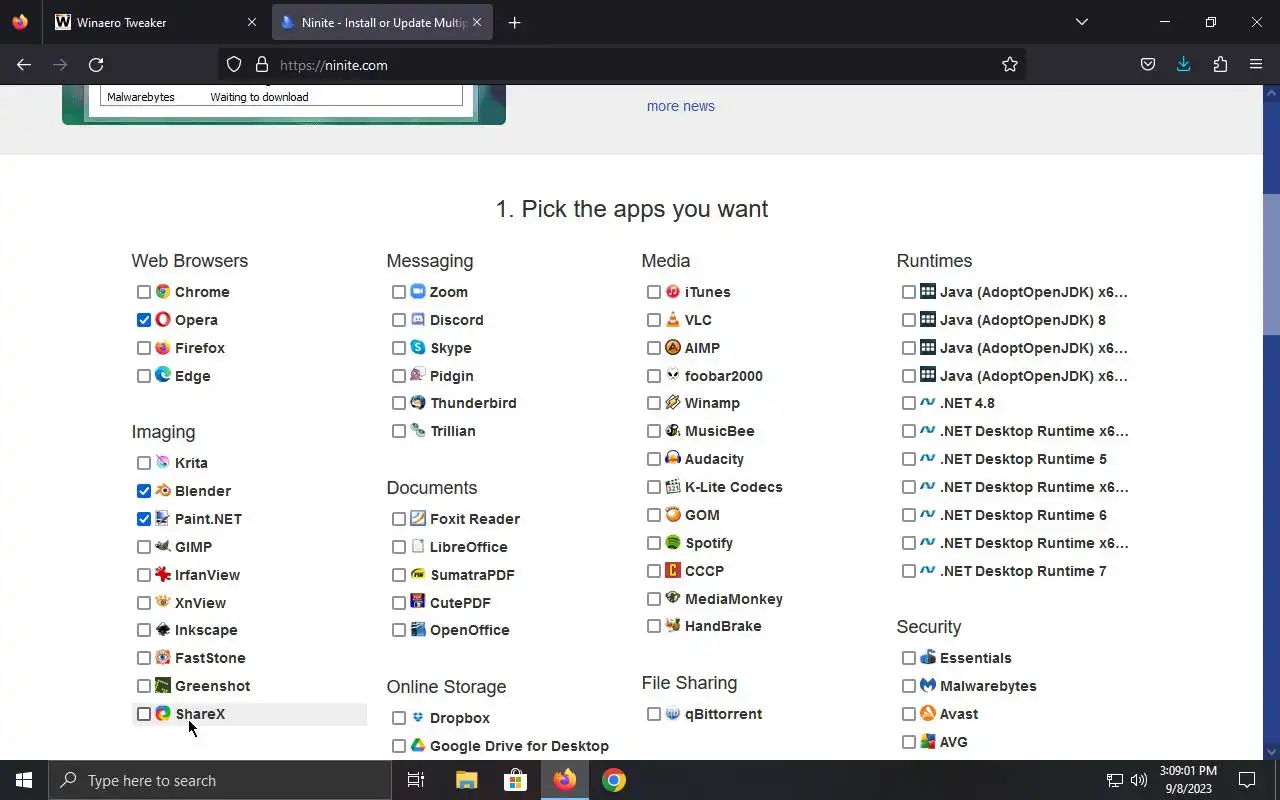Screen dimensions: 1280x800
Task: Click the Dropbox icon under Online Storage
Action: click(418, 718)
